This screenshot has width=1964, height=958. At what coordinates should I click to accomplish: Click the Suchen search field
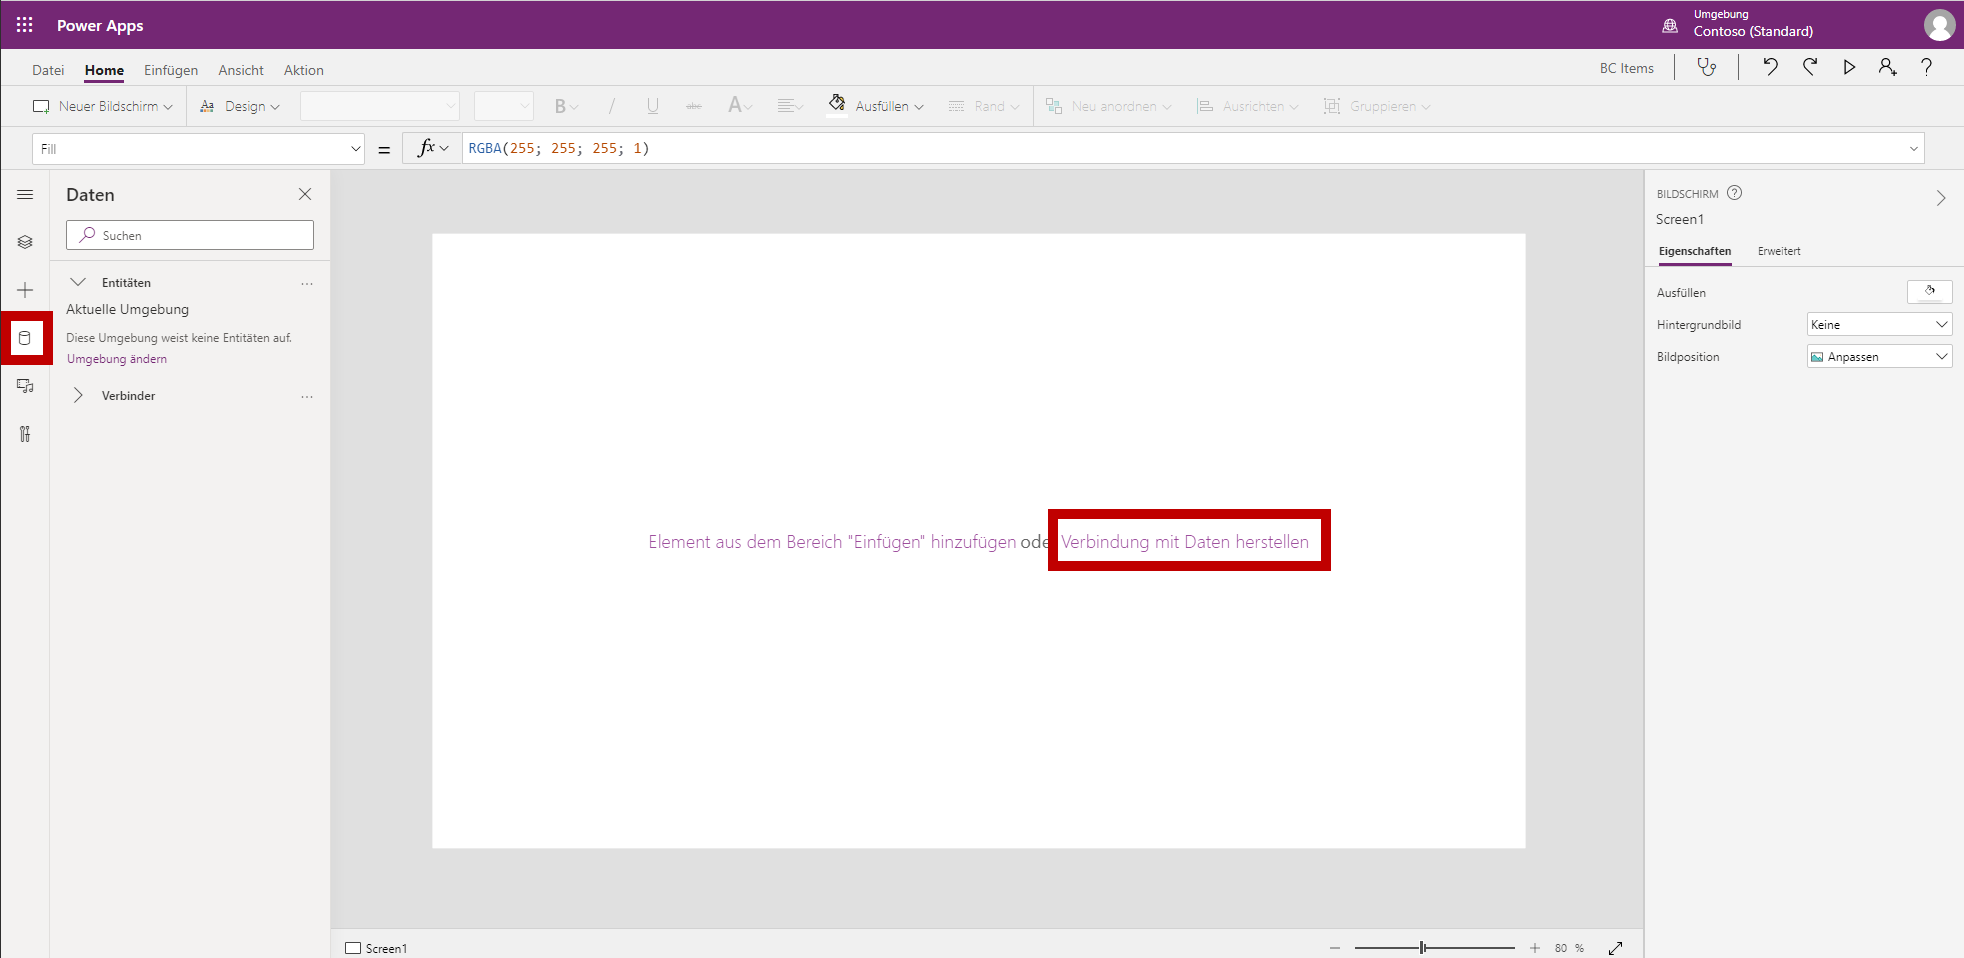point(190,235)
